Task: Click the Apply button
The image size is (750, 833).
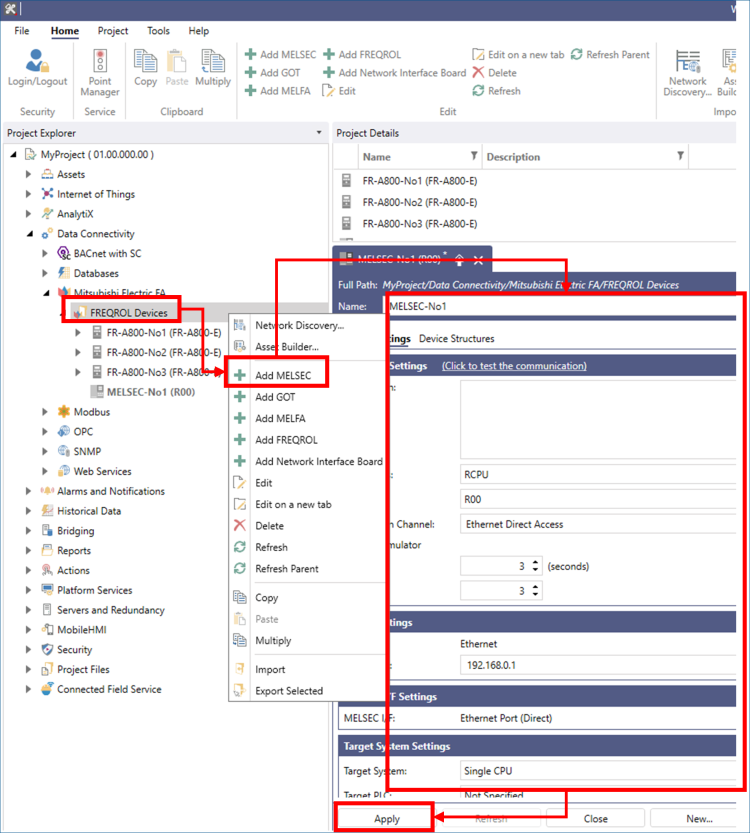Action: [x=387, y=819]
